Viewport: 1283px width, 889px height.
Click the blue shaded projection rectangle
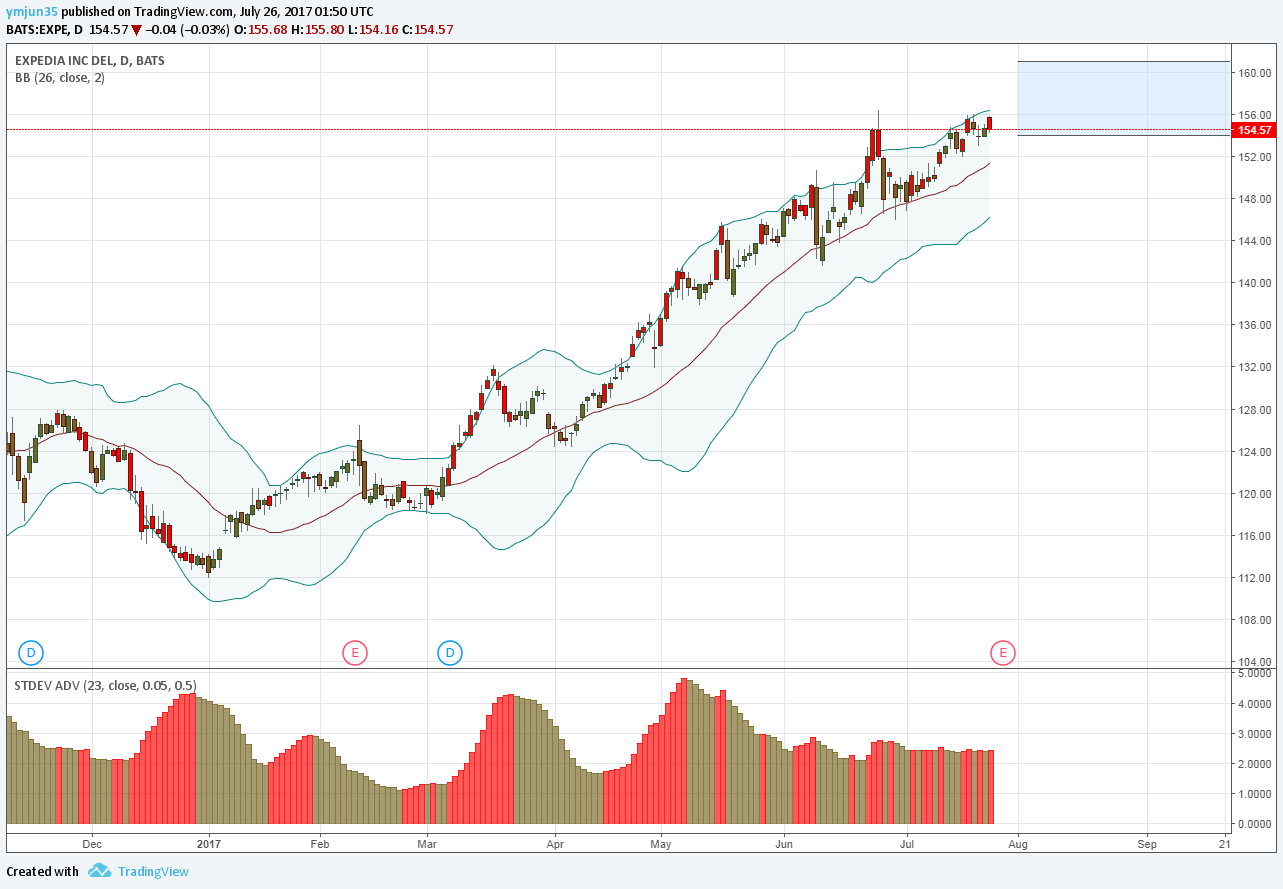pos(1123,98)
